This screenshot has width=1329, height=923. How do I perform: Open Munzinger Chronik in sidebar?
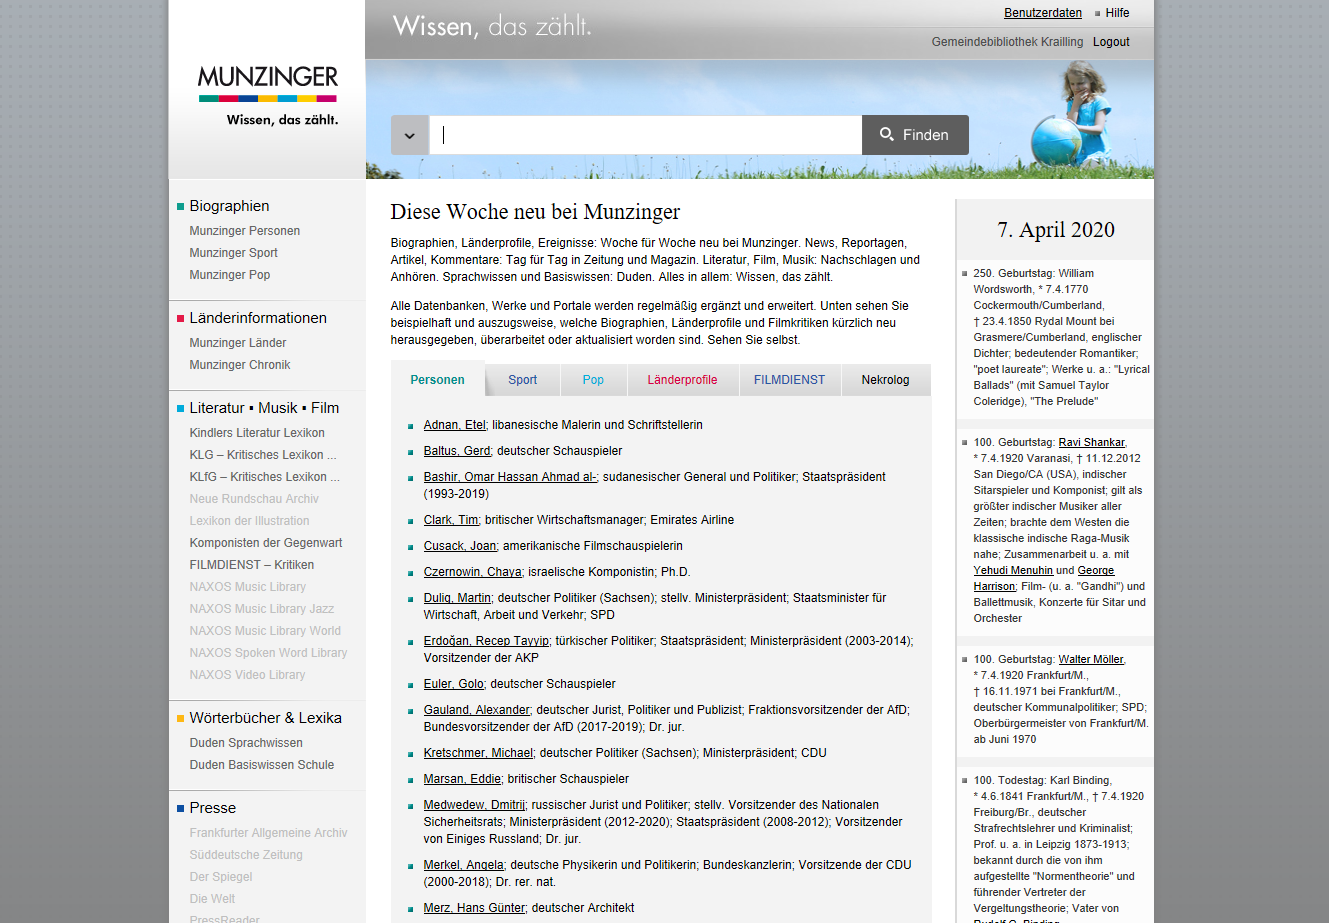[240, 365]
